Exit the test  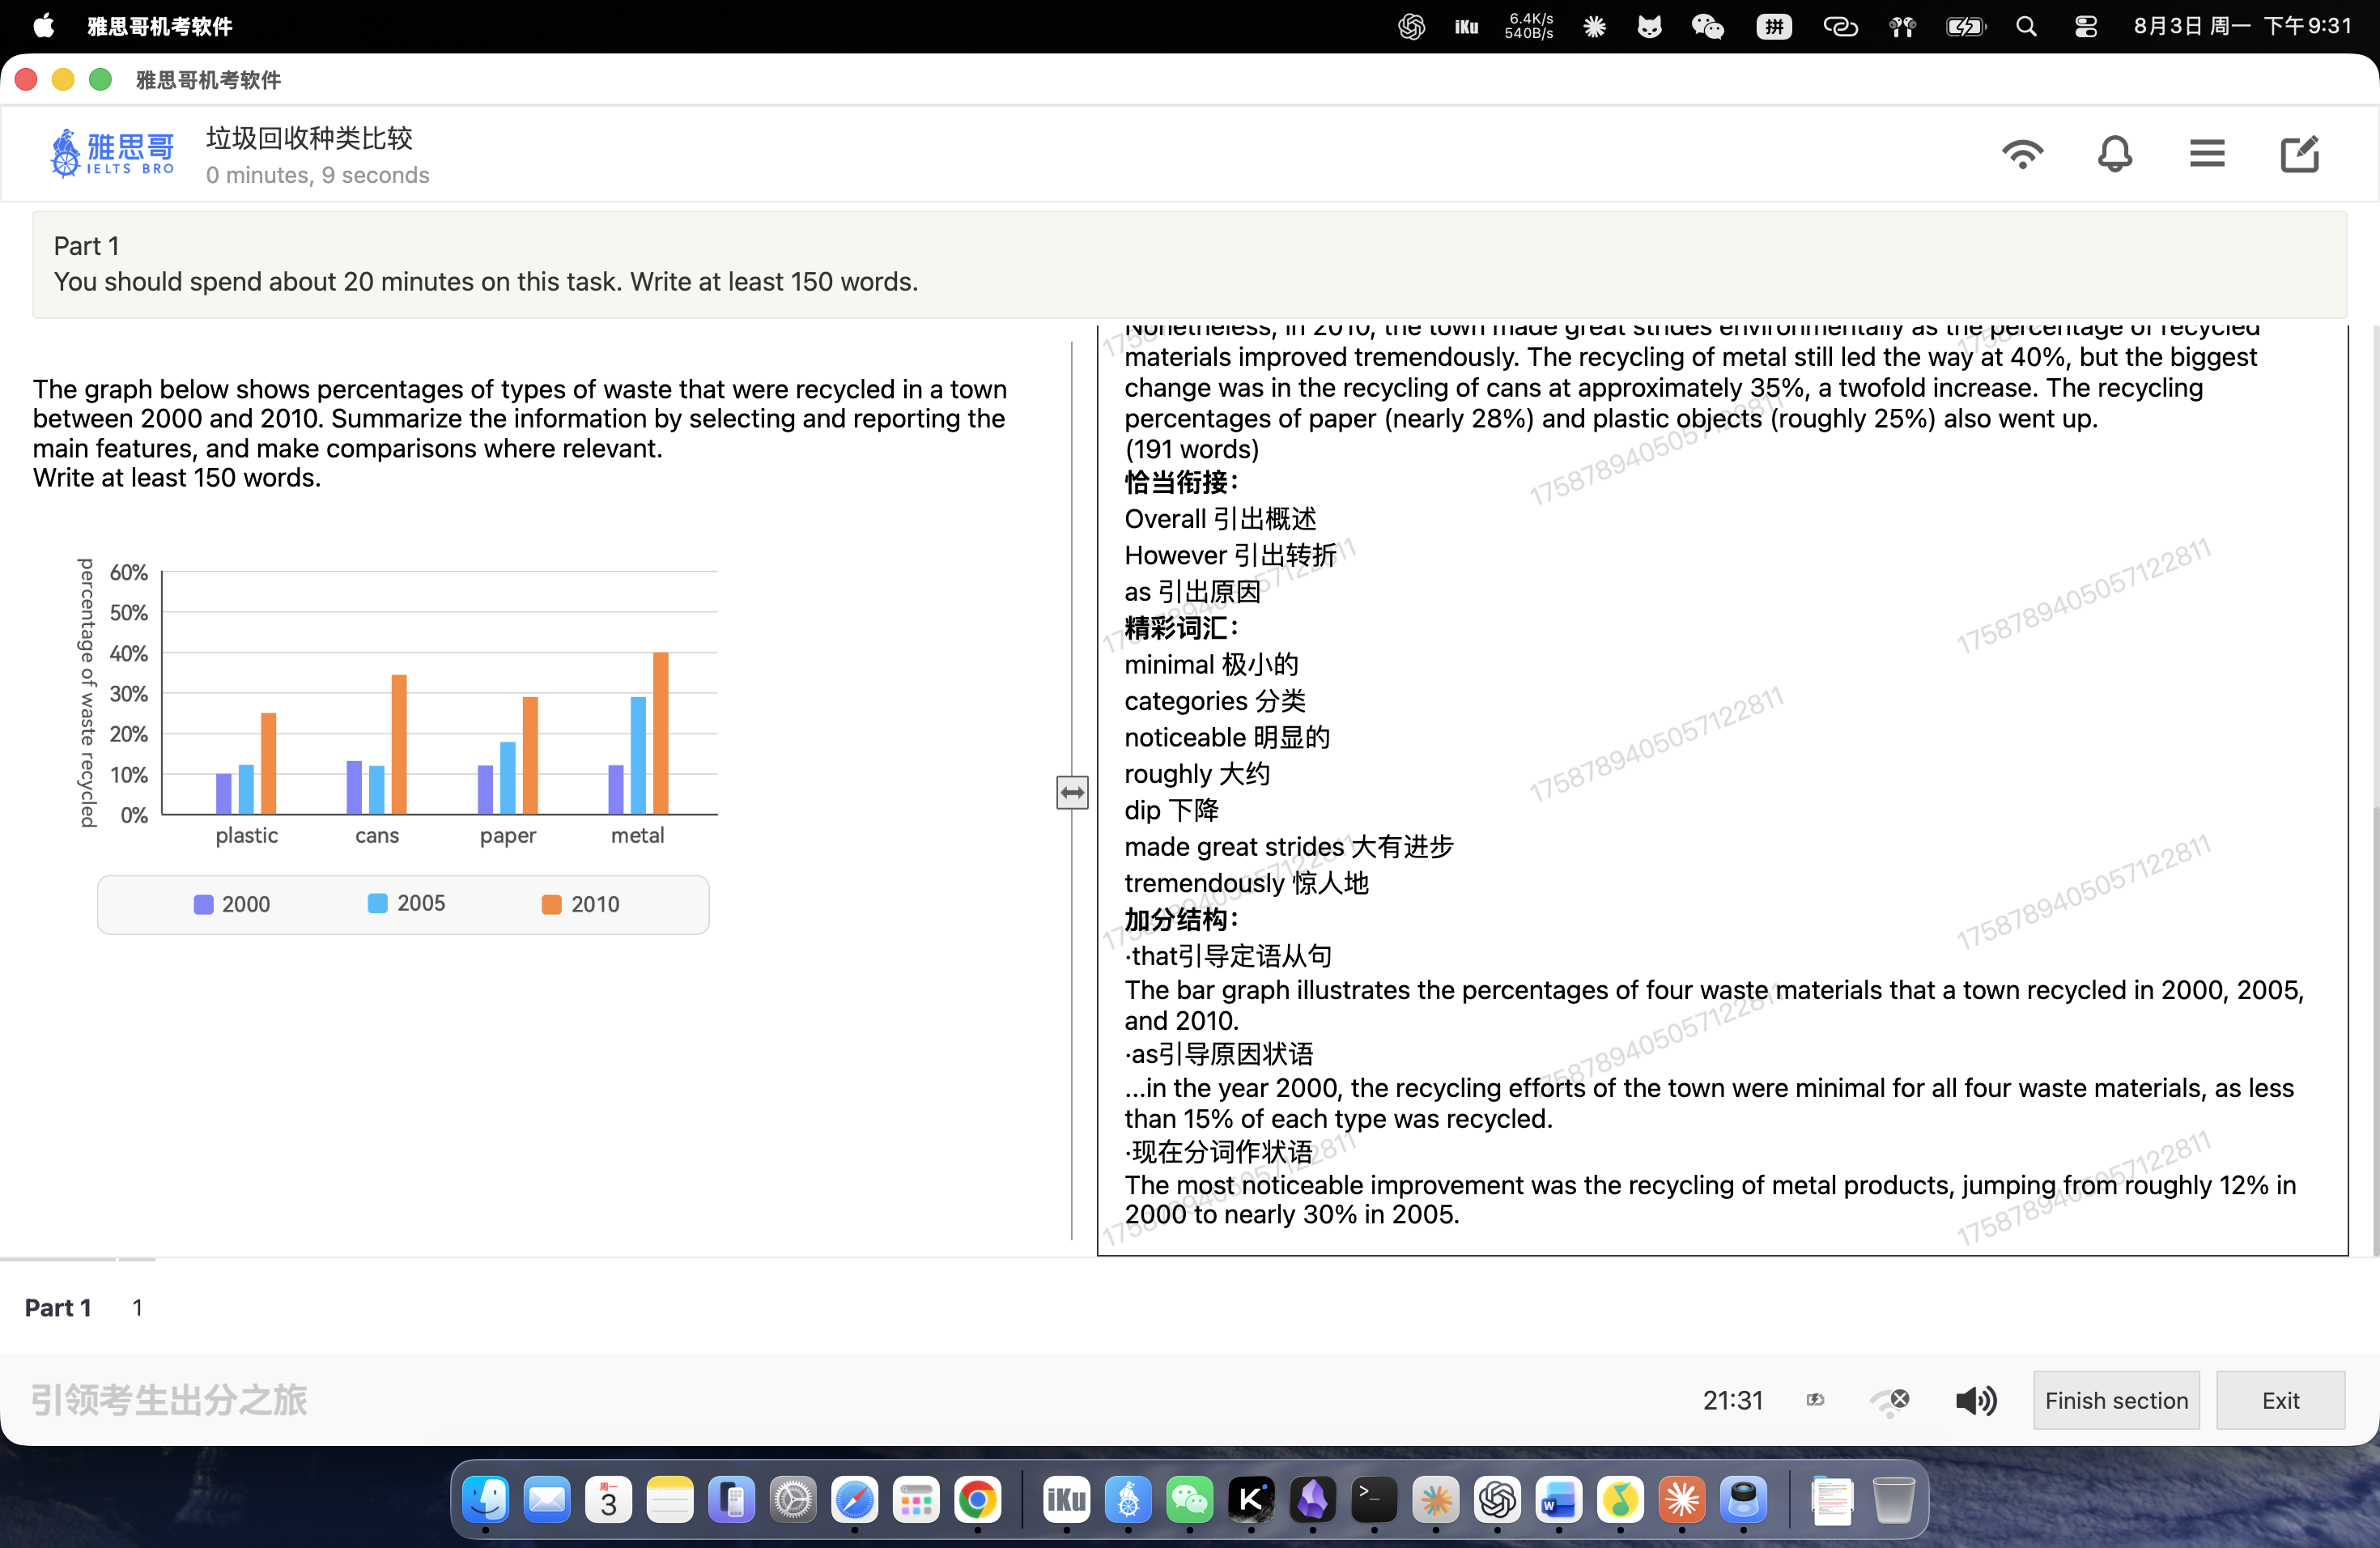pyautogui.click(x=2280, y=1400)
